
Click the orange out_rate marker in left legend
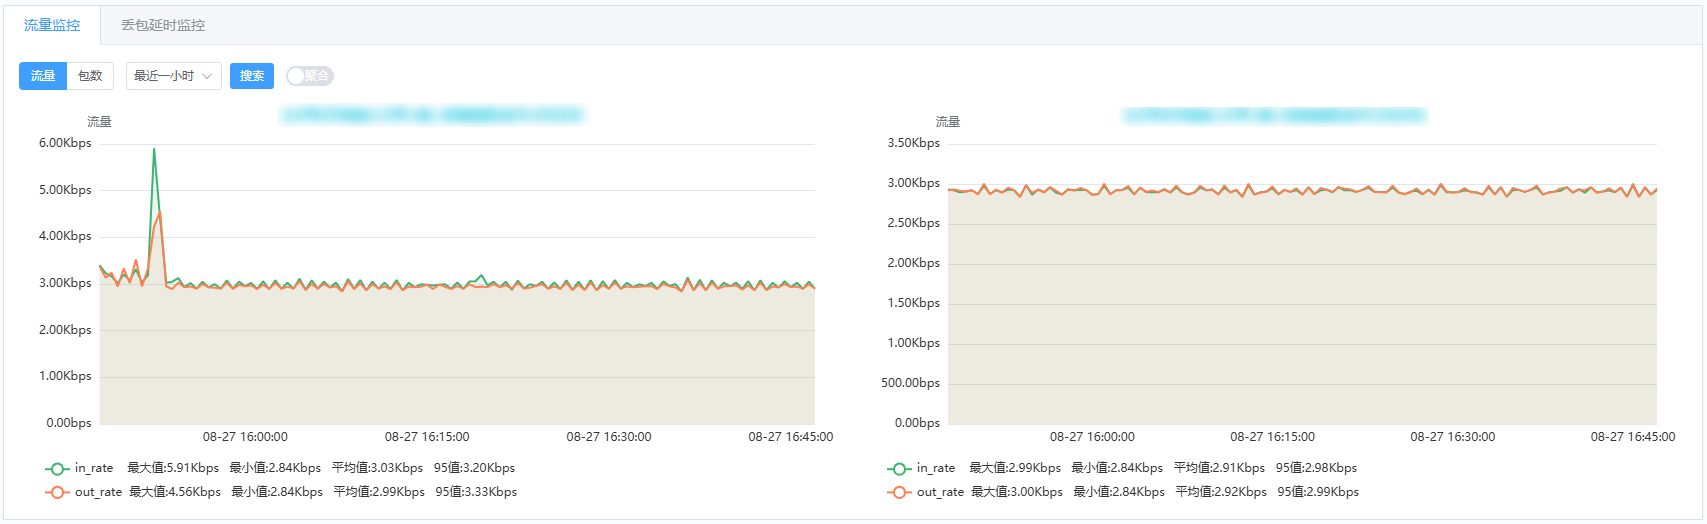pos(57,492)
